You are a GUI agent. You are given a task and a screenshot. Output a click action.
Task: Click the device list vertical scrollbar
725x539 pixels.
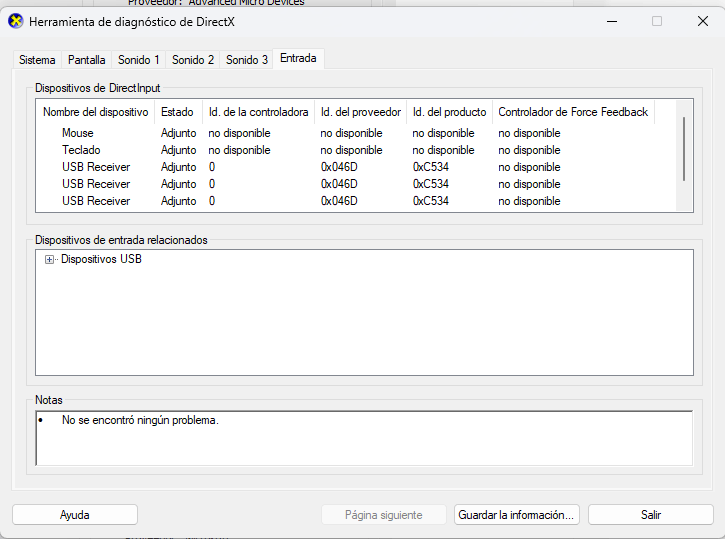click(684, 149)
